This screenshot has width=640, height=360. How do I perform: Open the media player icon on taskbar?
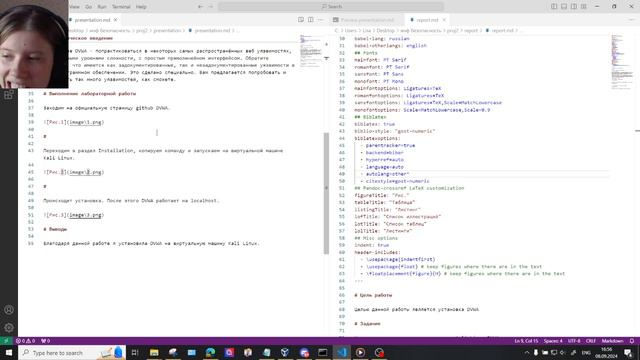point(360,352)
